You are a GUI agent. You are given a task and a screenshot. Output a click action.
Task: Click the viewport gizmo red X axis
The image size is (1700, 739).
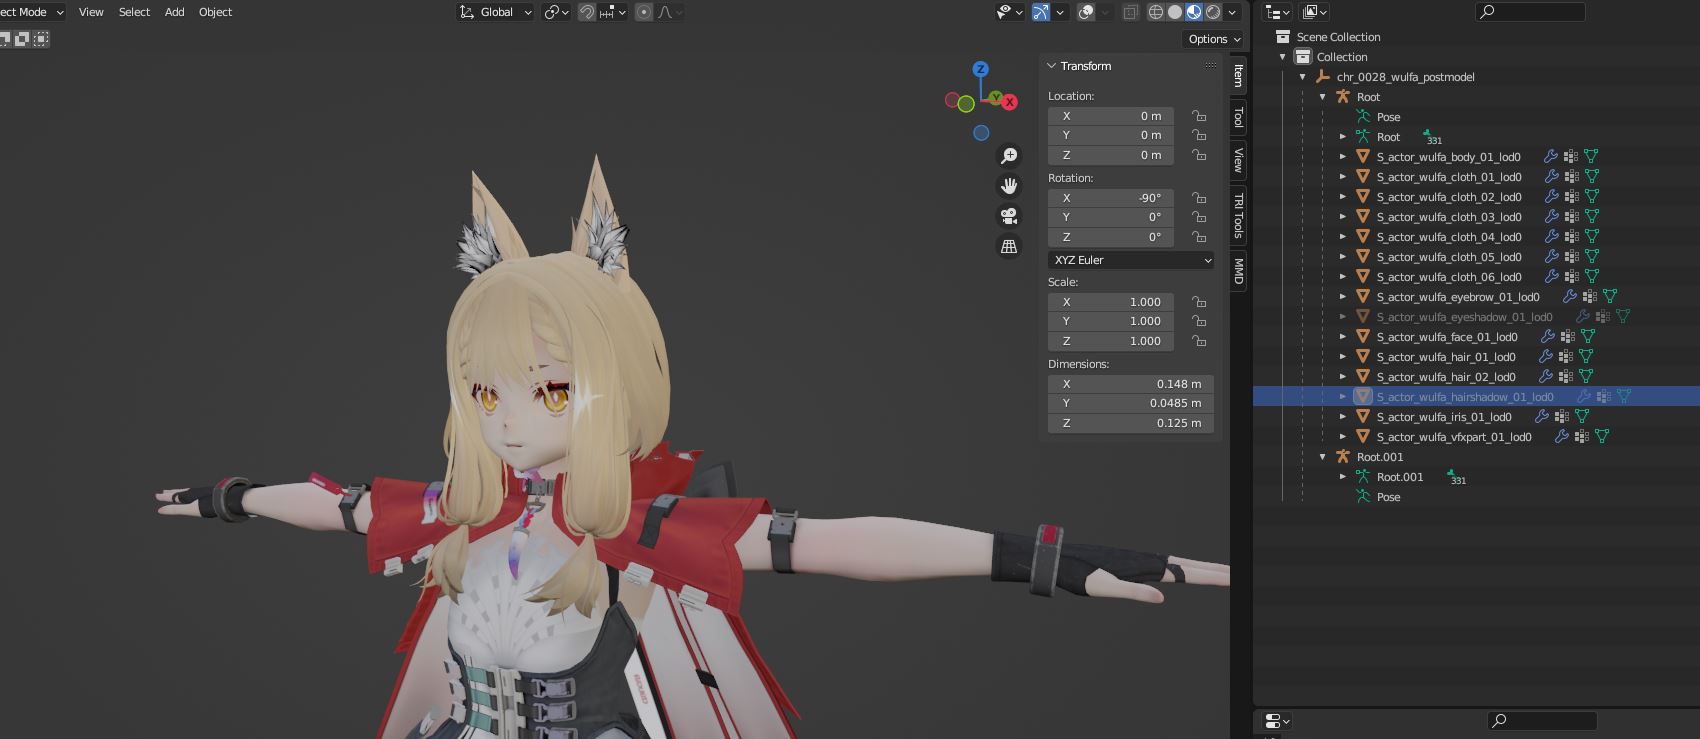(1010, 102)
